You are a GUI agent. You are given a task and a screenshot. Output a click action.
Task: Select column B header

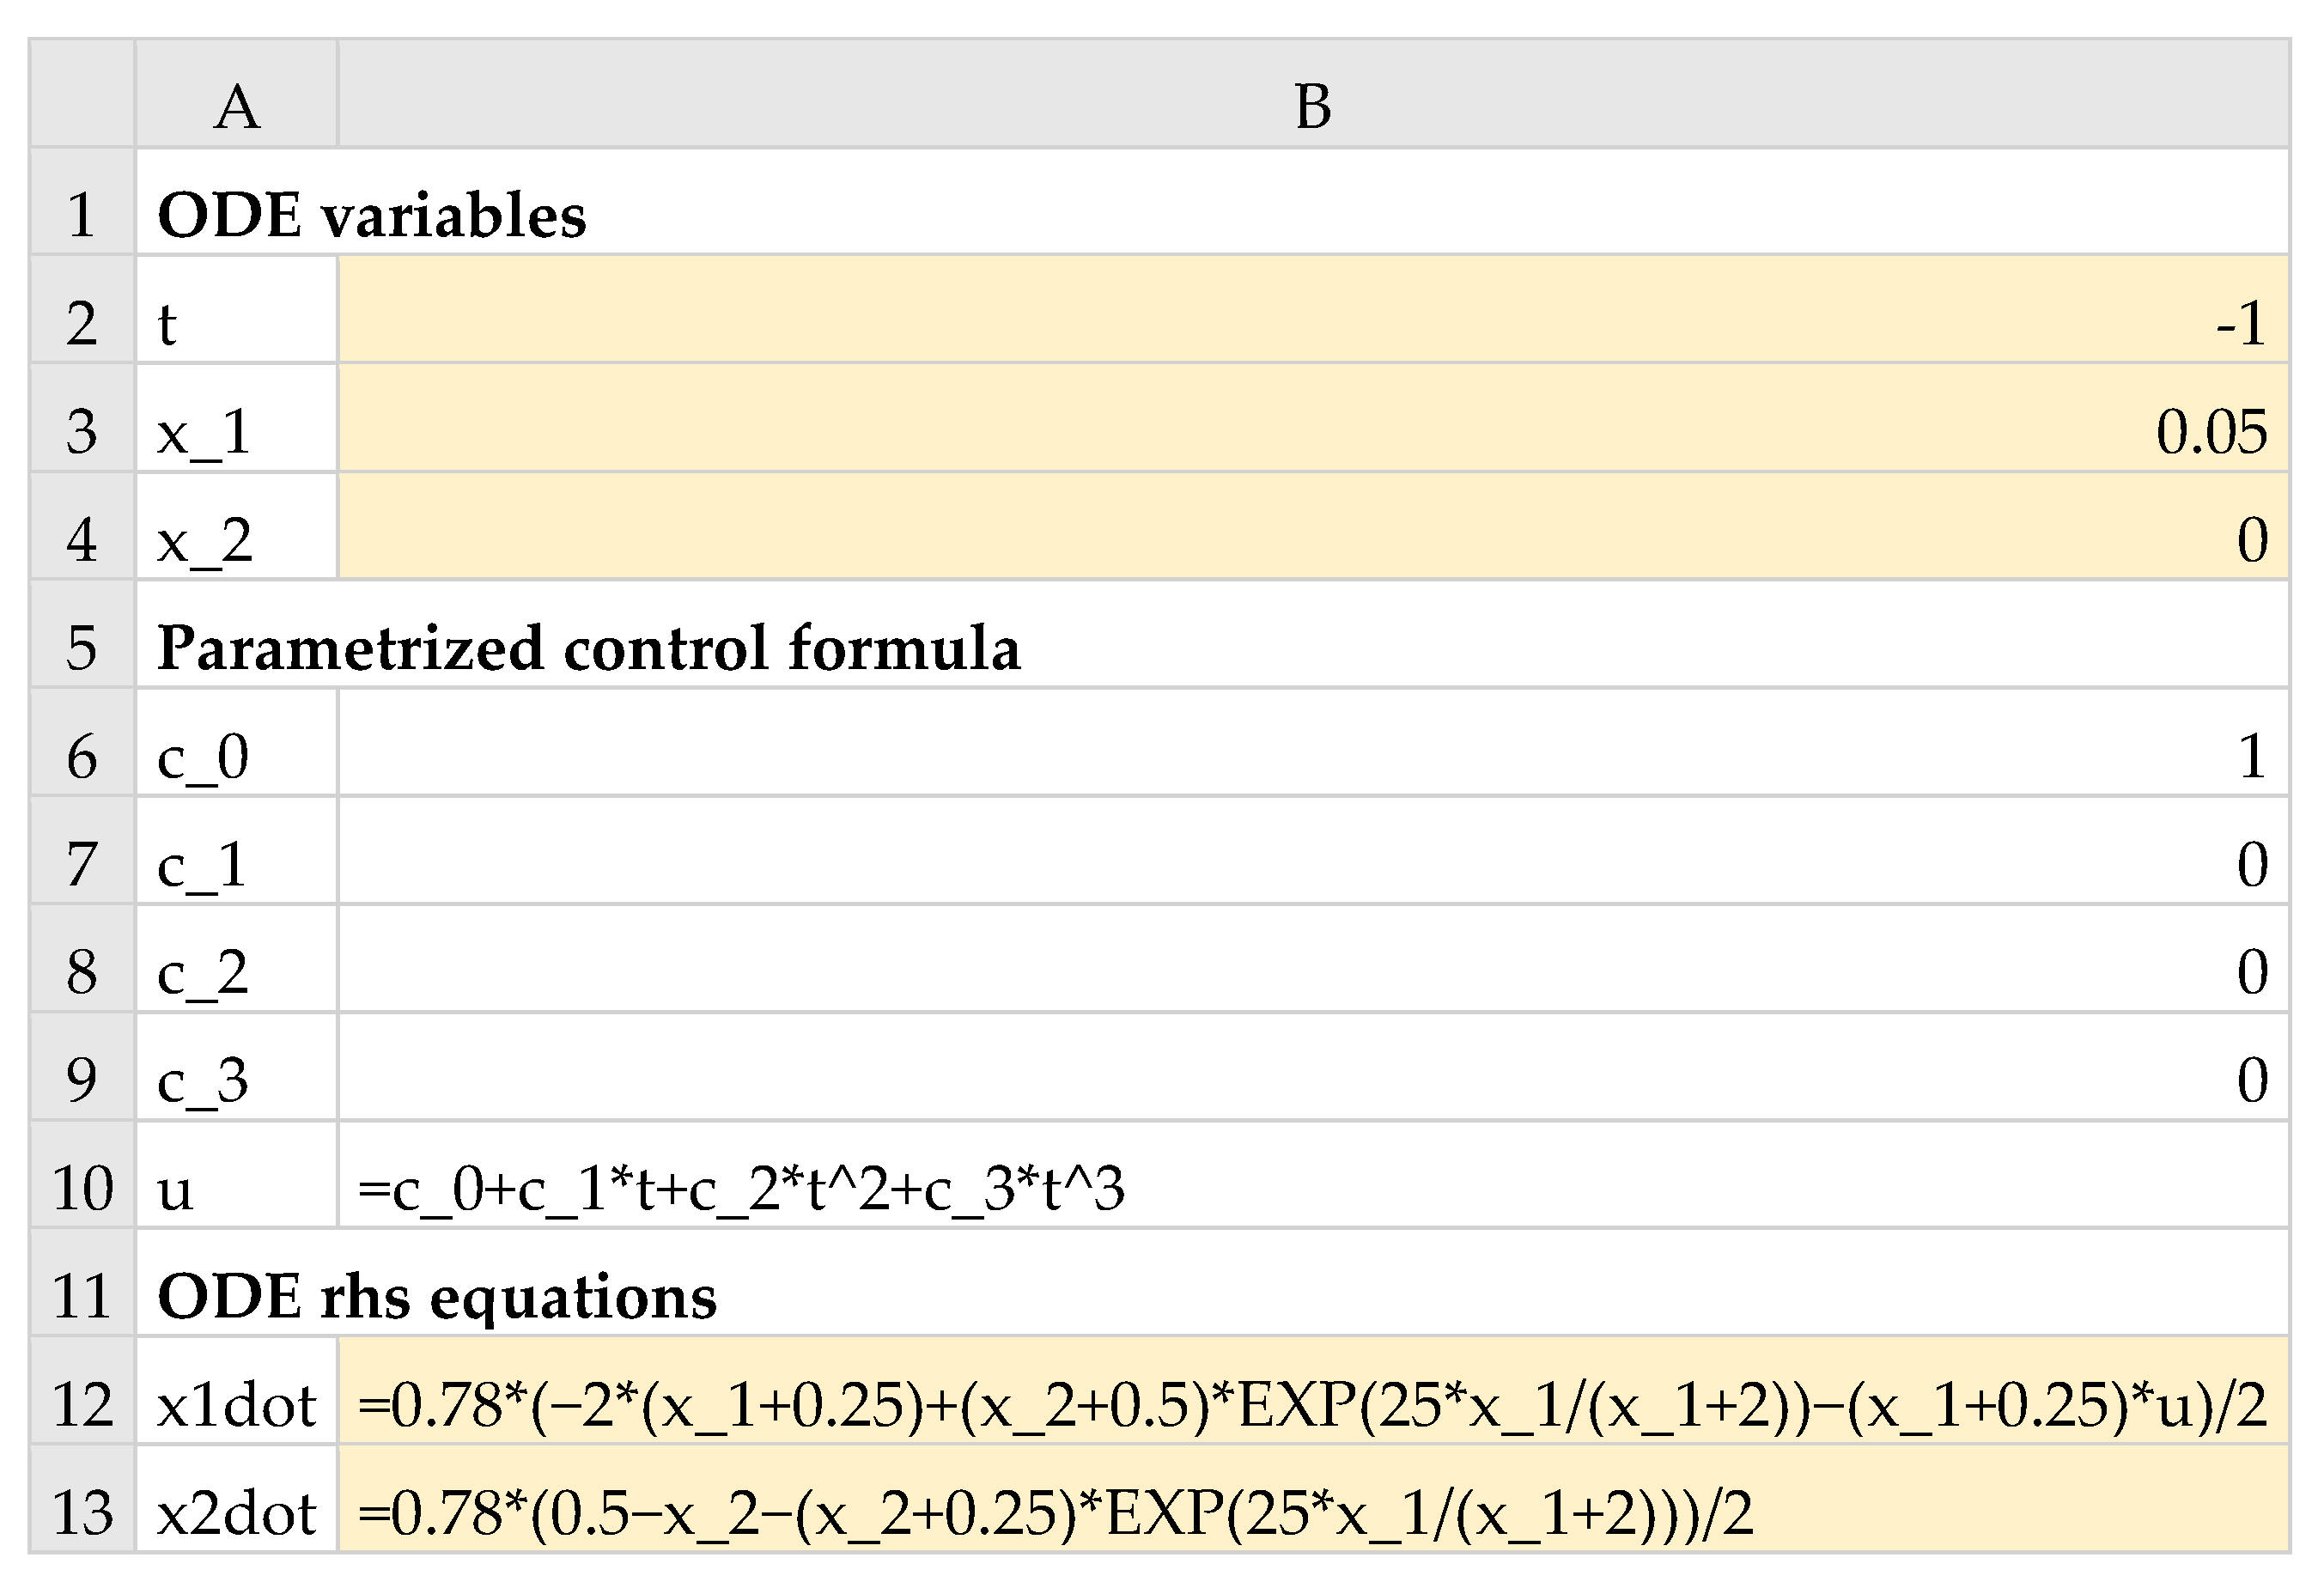1312,106
